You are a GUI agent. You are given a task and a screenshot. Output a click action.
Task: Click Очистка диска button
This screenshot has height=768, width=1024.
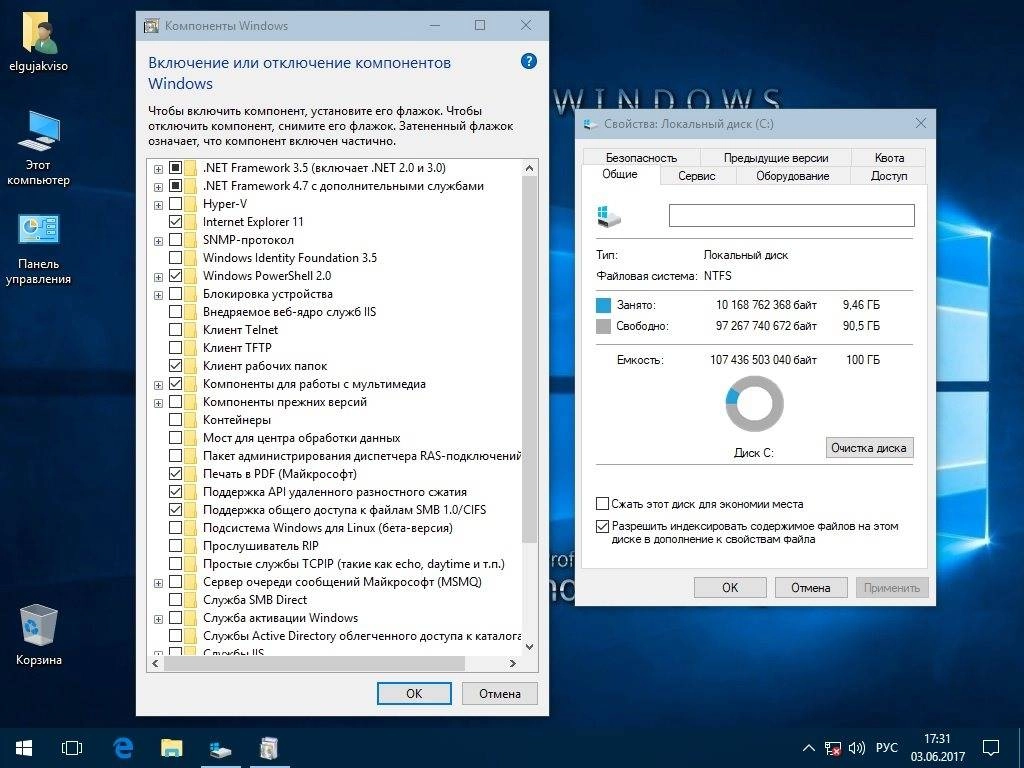click(869, 448)
